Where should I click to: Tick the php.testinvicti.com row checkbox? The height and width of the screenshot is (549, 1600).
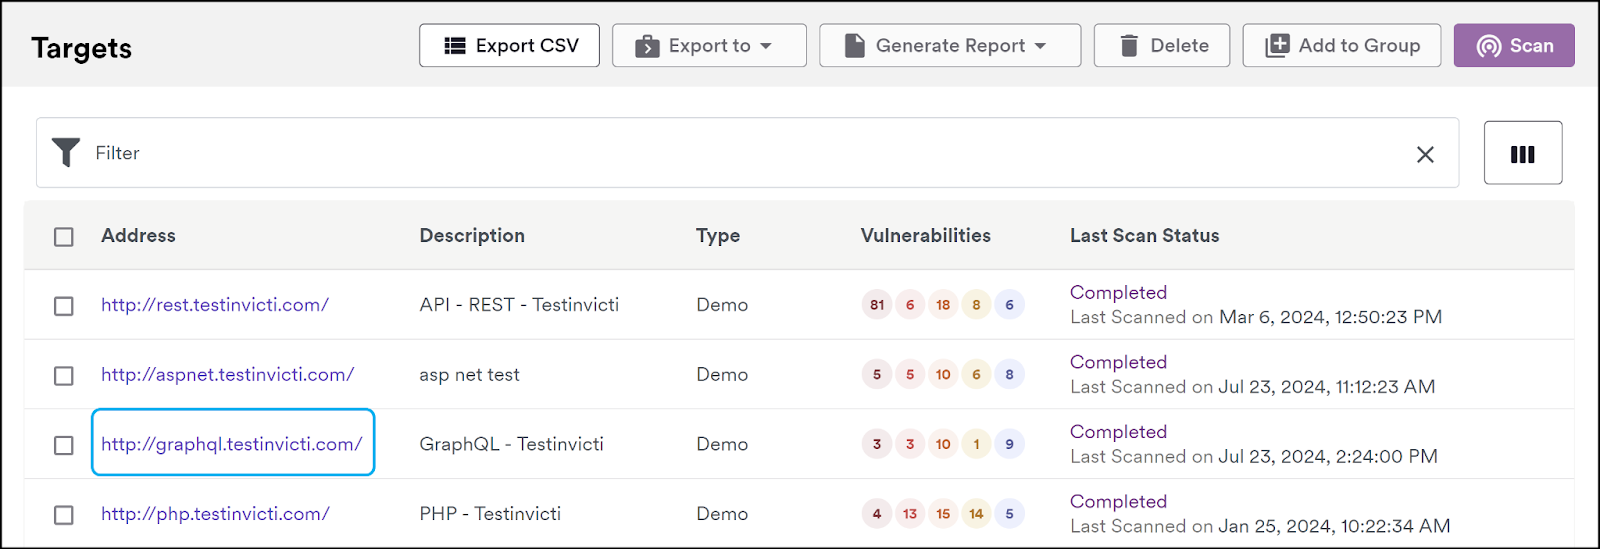64,515
